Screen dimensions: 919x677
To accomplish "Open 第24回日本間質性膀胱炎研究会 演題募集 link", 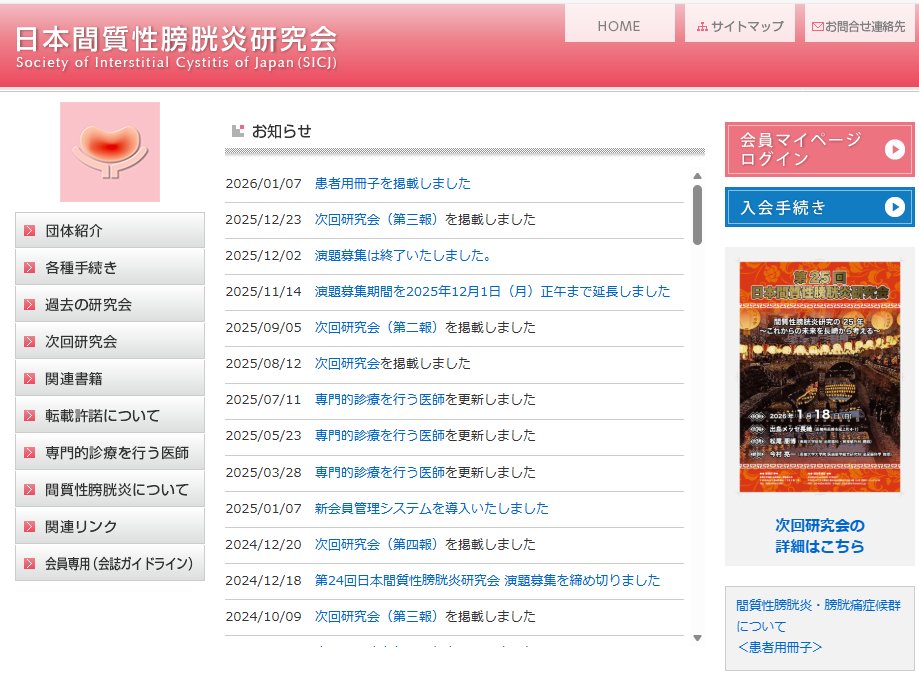I will tap(487, 580).
